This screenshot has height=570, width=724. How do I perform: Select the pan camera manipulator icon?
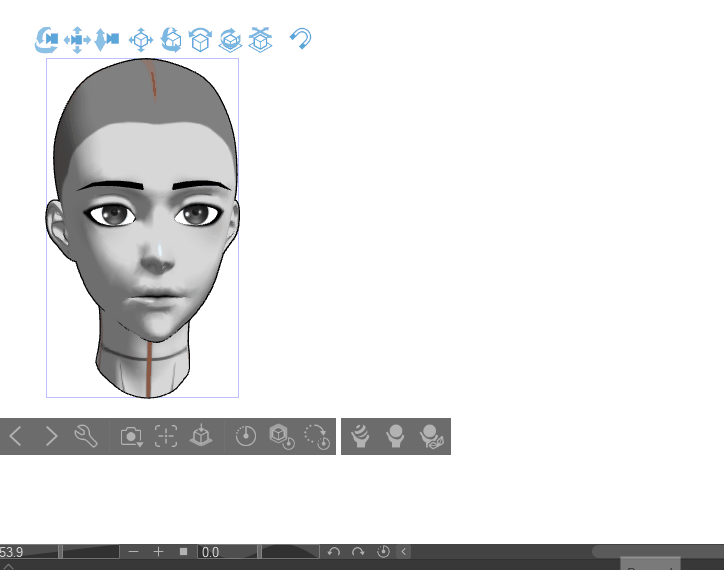click(x=77, y=40)
